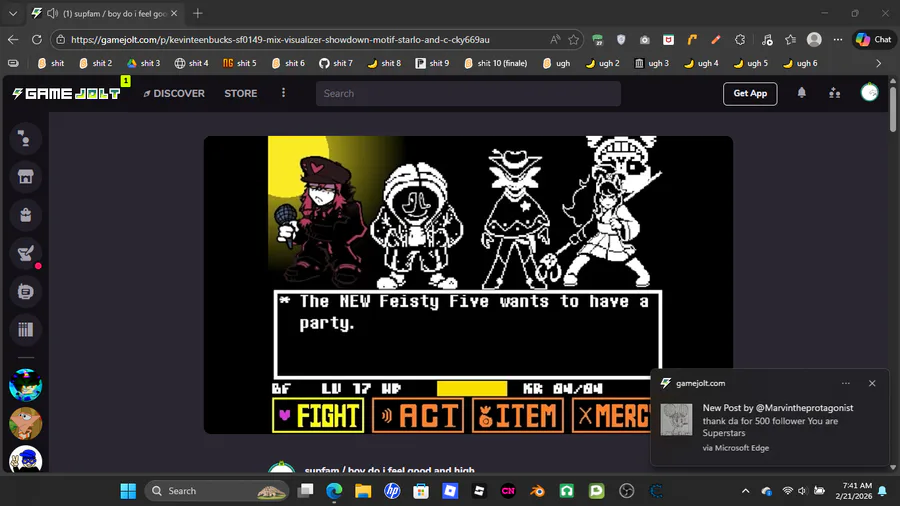
Task: Select the browser address bar URL
Action: (x=280, y=40)
